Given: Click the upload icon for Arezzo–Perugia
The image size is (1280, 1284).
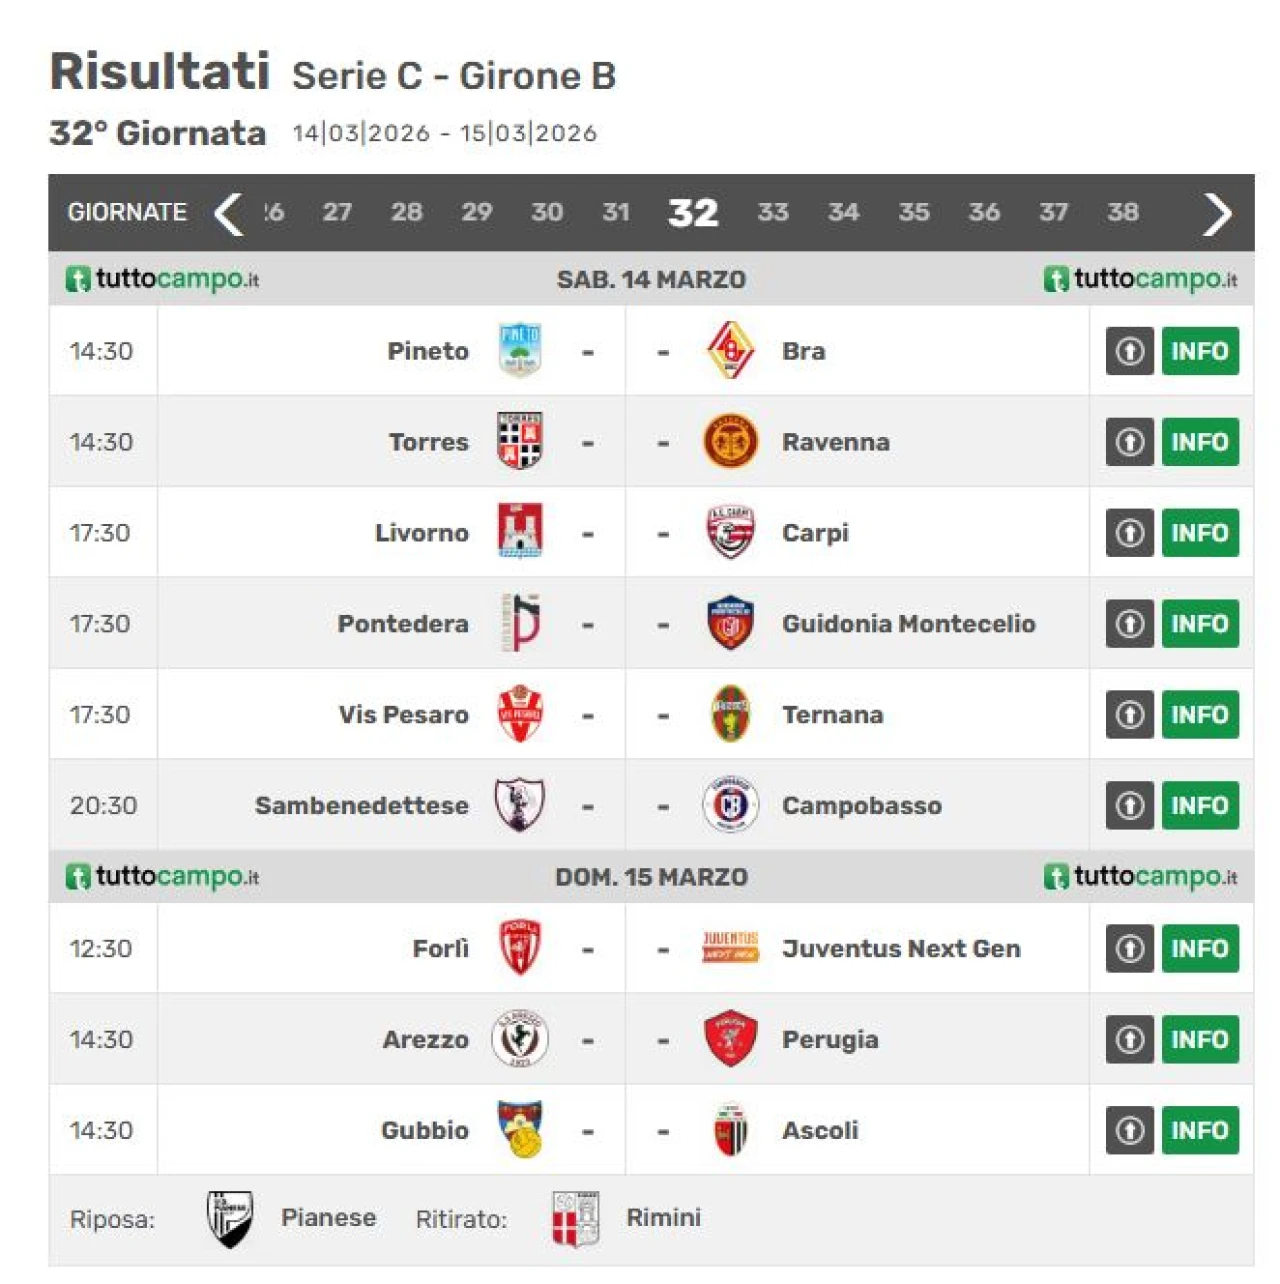Looking at the screenshot, I should (x=1130, y=1039).
